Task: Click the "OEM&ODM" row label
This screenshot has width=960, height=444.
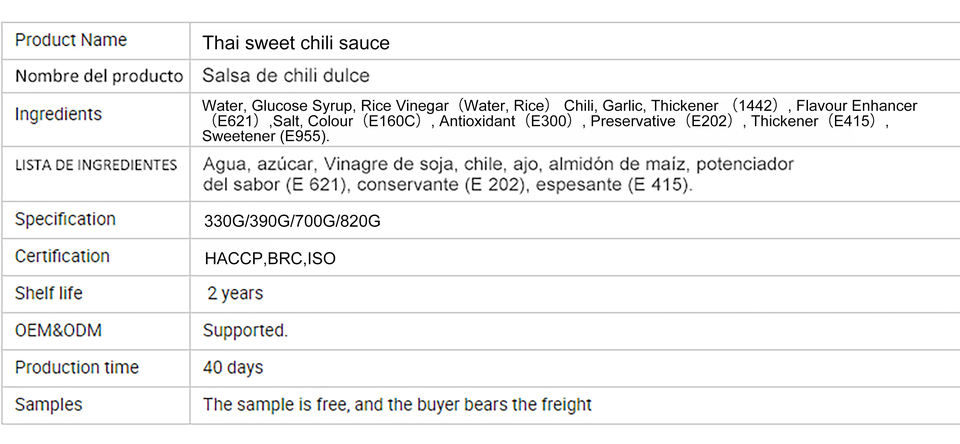Action: (58, 331)
